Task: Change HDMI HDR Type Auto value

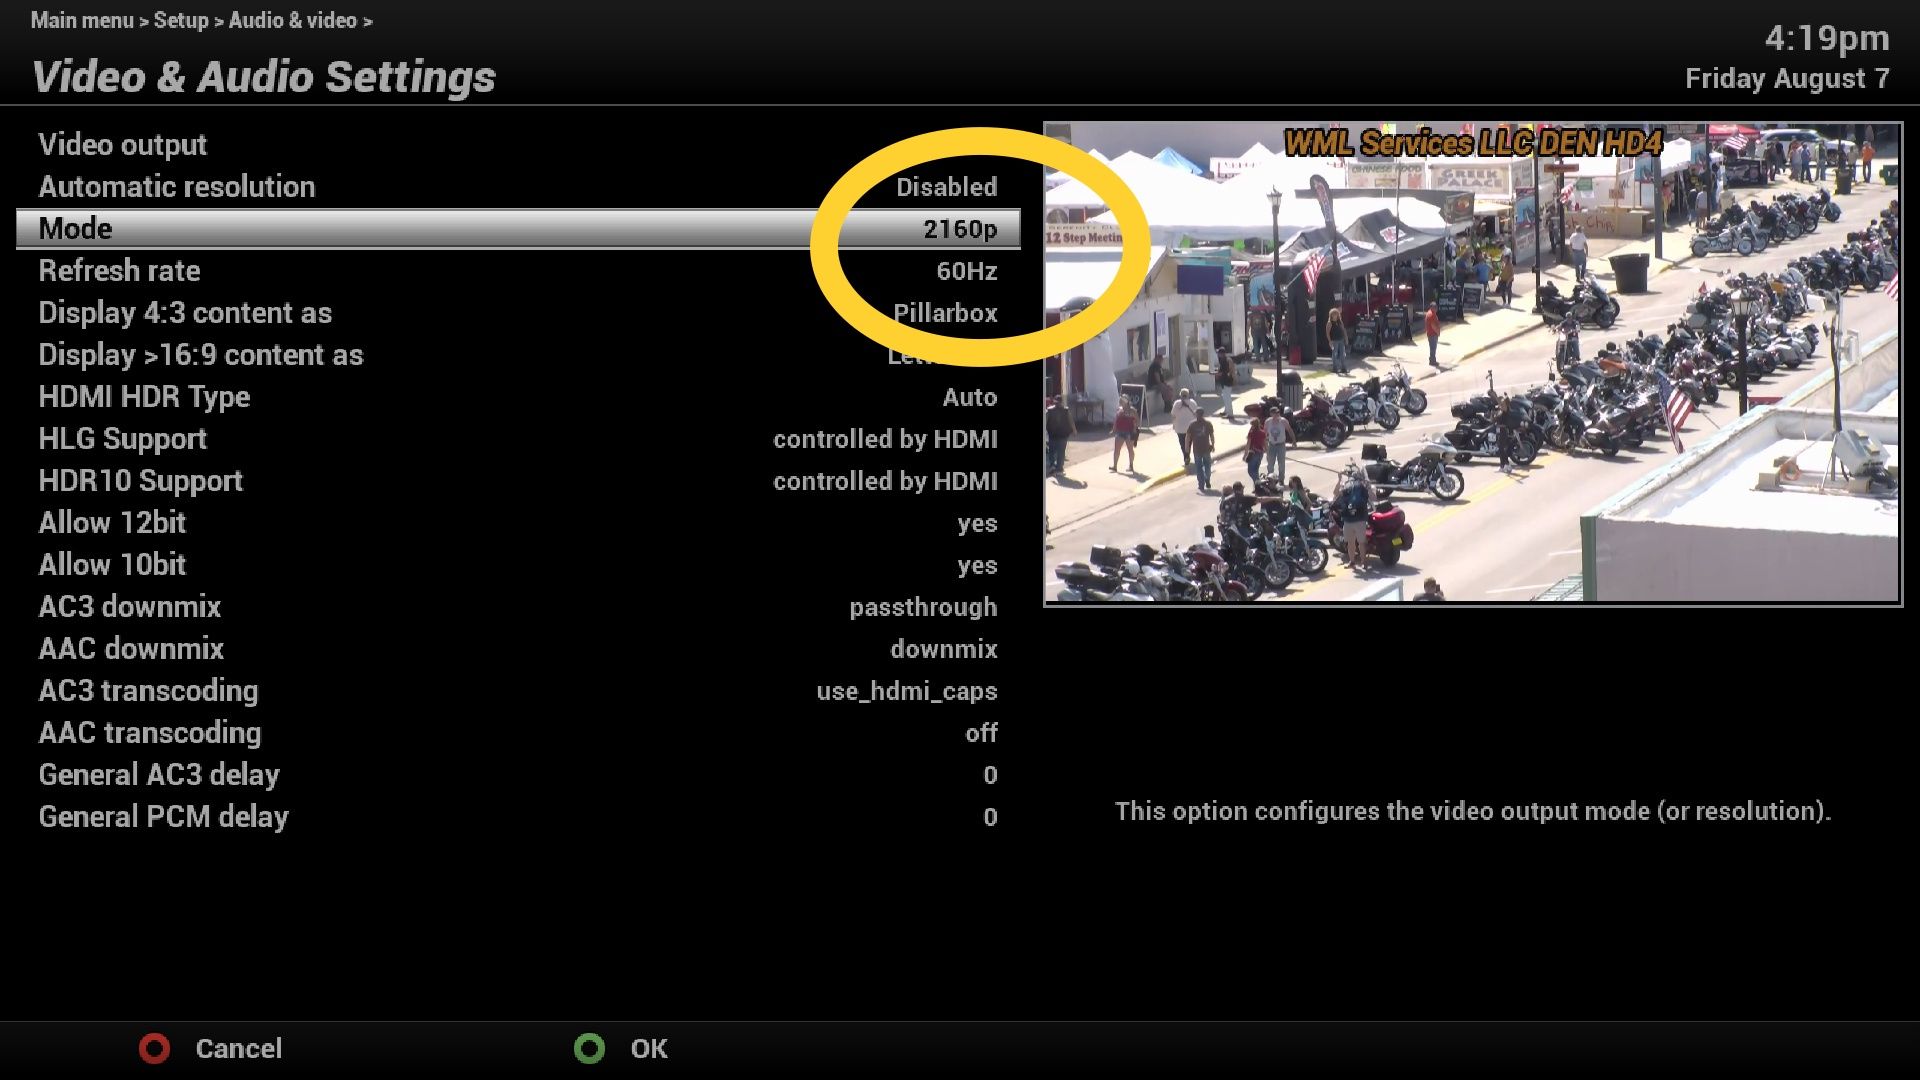Action: [x=969, y=397]
